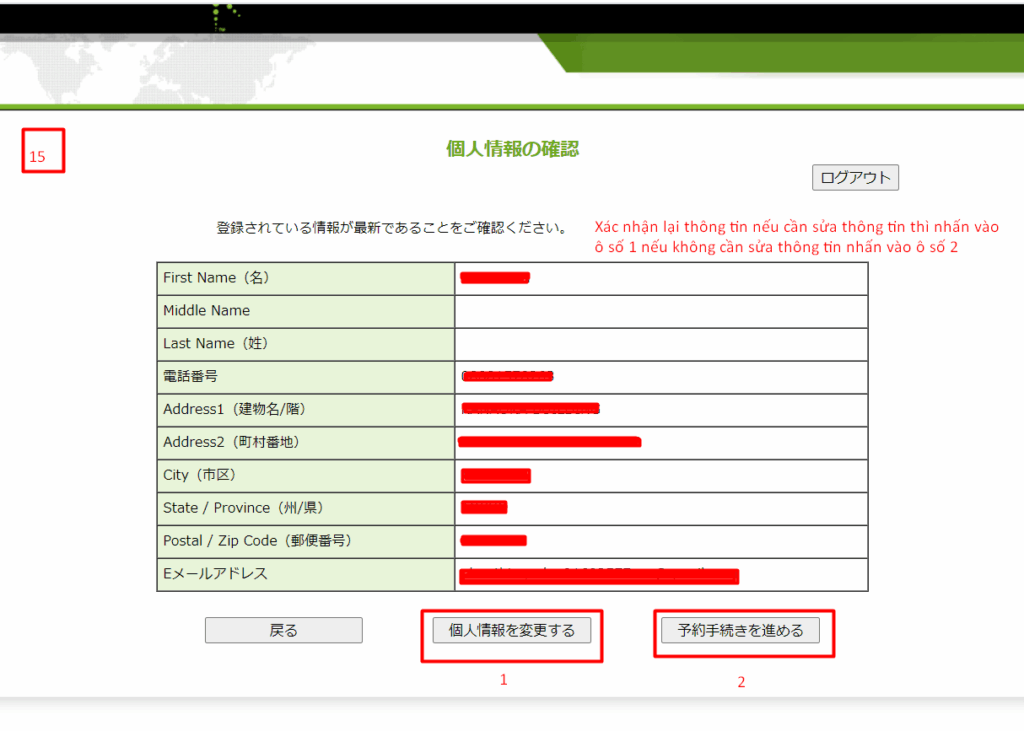Image resolution: width=1024 pixels, height=731 pixels.
Task: Select the 電話番号 label cell
Action: tap(305, 377)
